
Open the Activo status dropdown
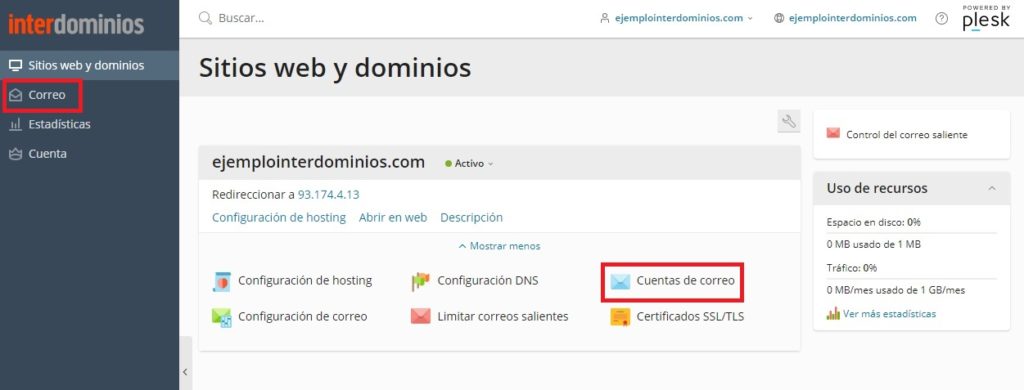[469, 163]
